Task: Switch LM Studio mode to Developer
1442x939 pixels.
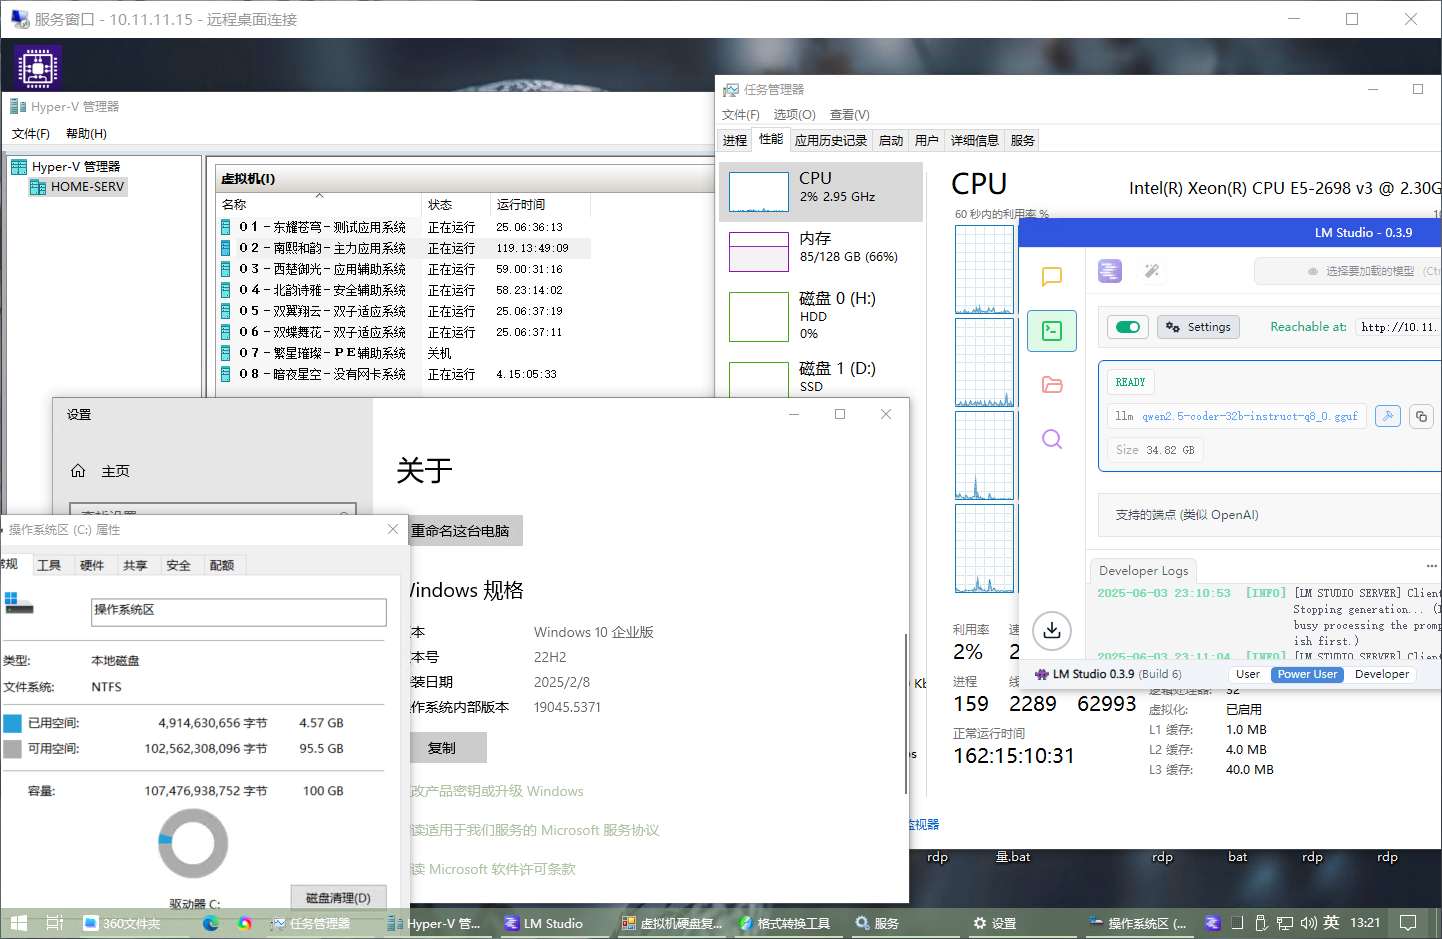Action: (x=1382, y=674)
